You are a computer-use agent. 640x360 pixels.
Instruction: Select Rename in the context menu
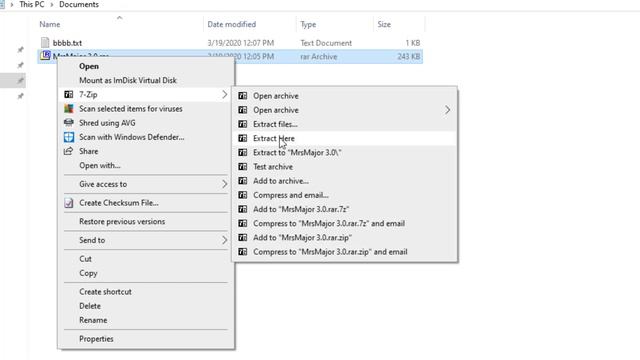click(x=93, y=320)
